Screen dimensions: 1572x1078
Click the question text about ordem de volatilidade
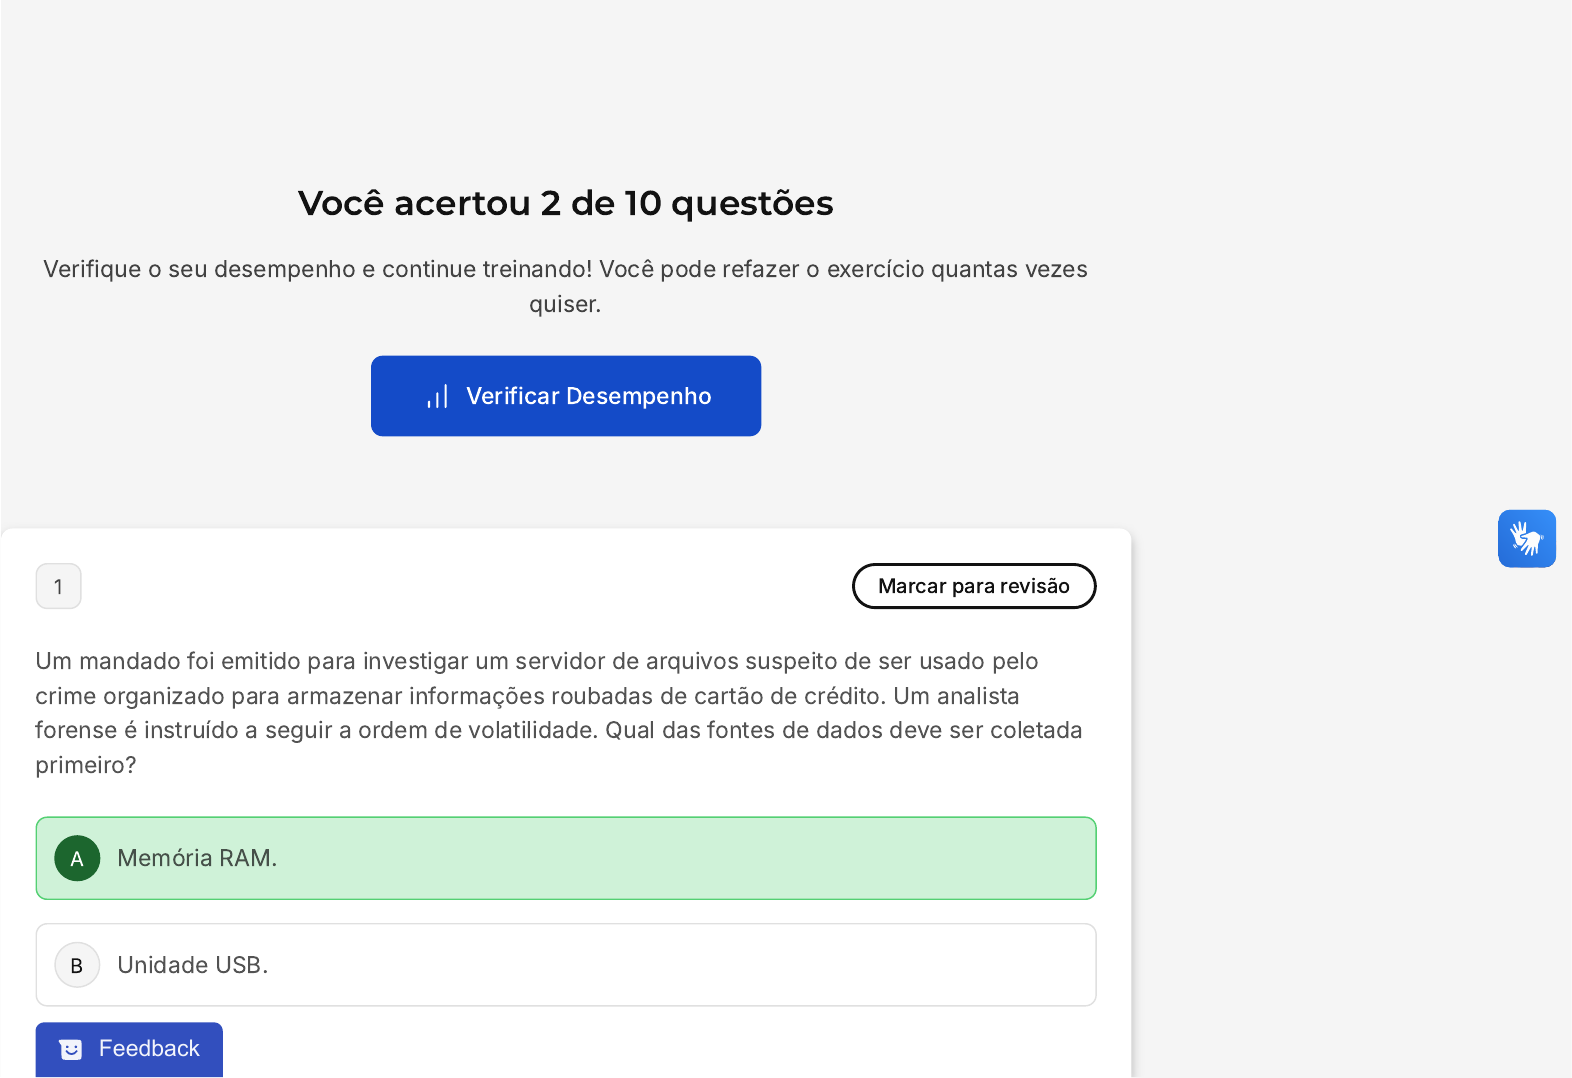tap(559, 713)
